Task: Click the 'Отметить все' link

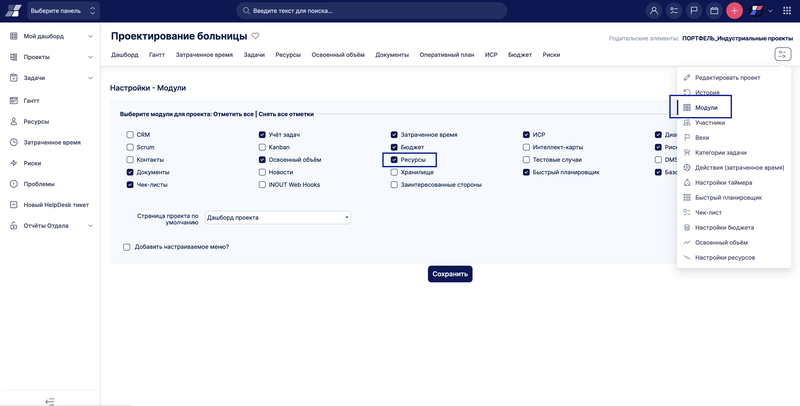Action: click(233, 114)
